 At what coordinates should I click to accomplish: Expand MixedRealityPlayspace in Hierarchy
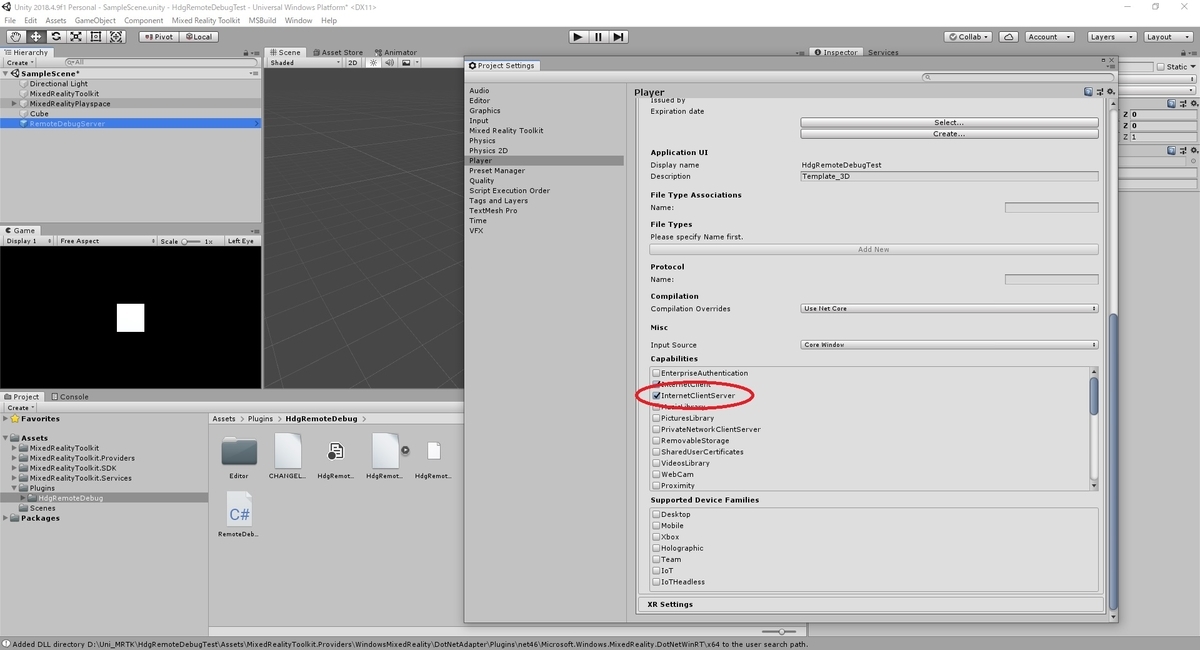pos(14,104)
